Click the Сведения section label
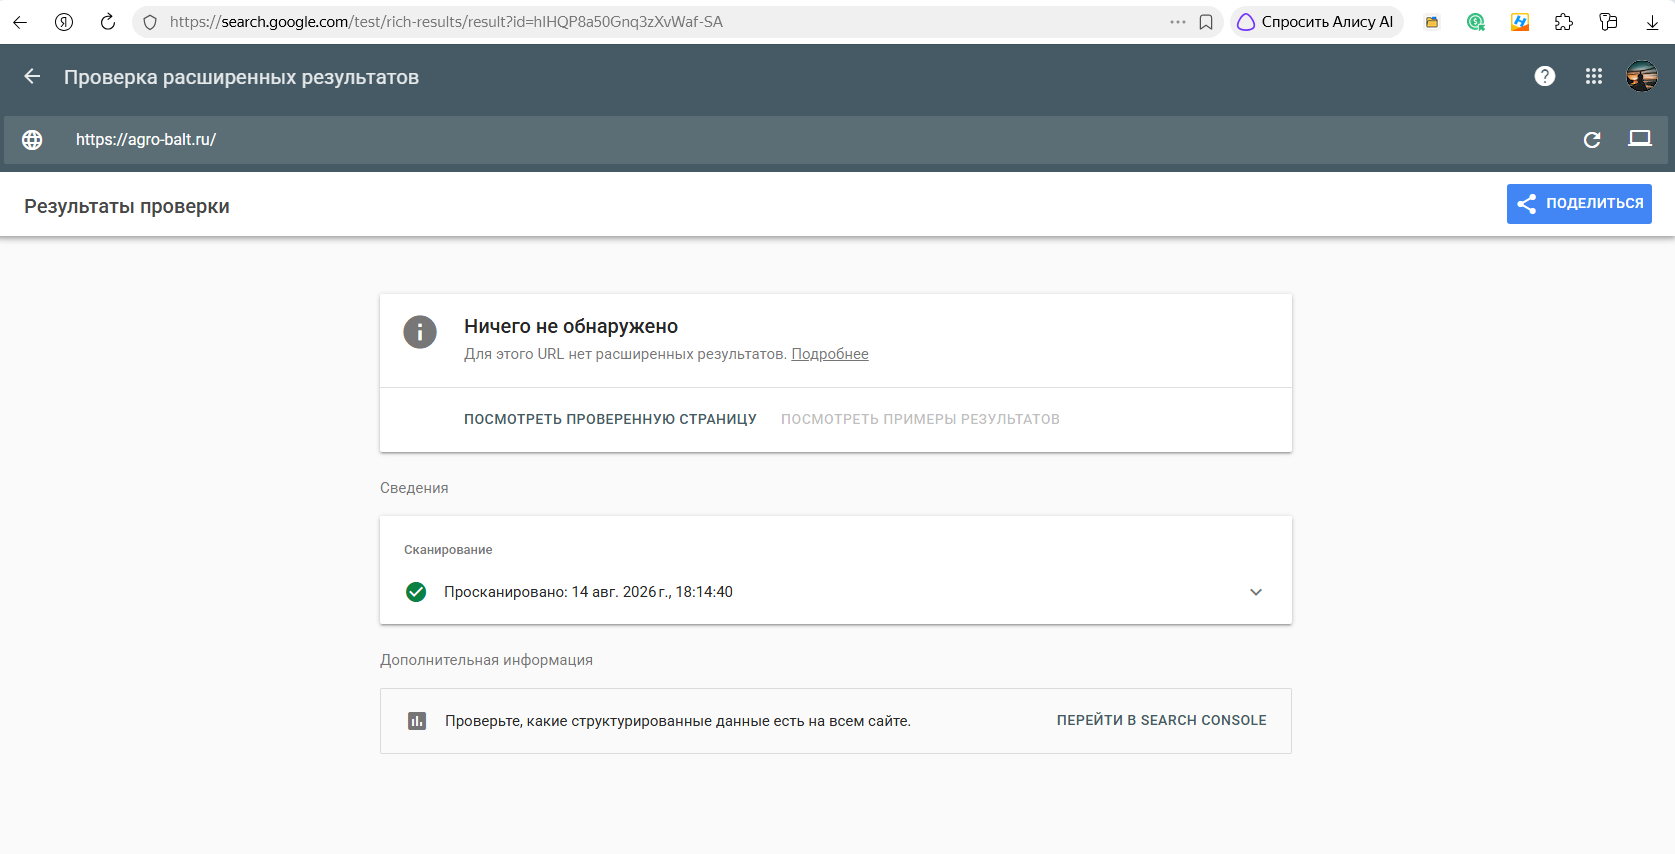 coord(414,488)
